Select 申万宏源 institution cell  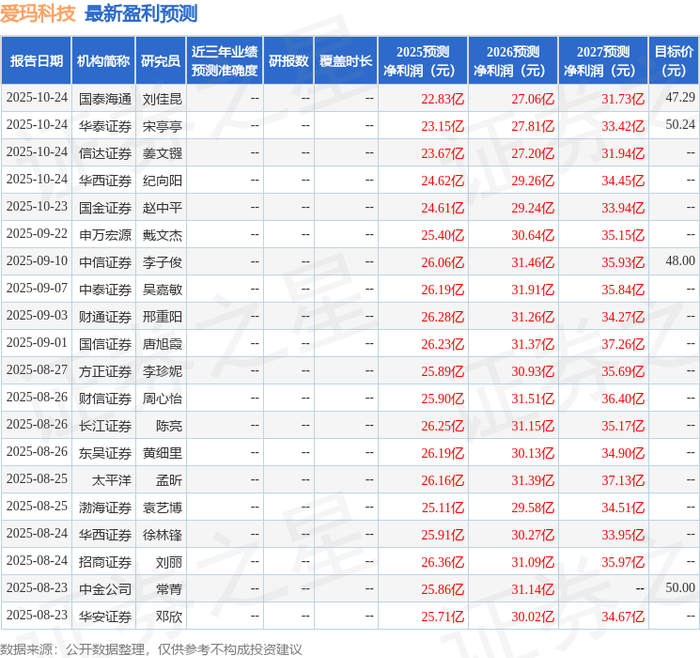tap(105, 235)
